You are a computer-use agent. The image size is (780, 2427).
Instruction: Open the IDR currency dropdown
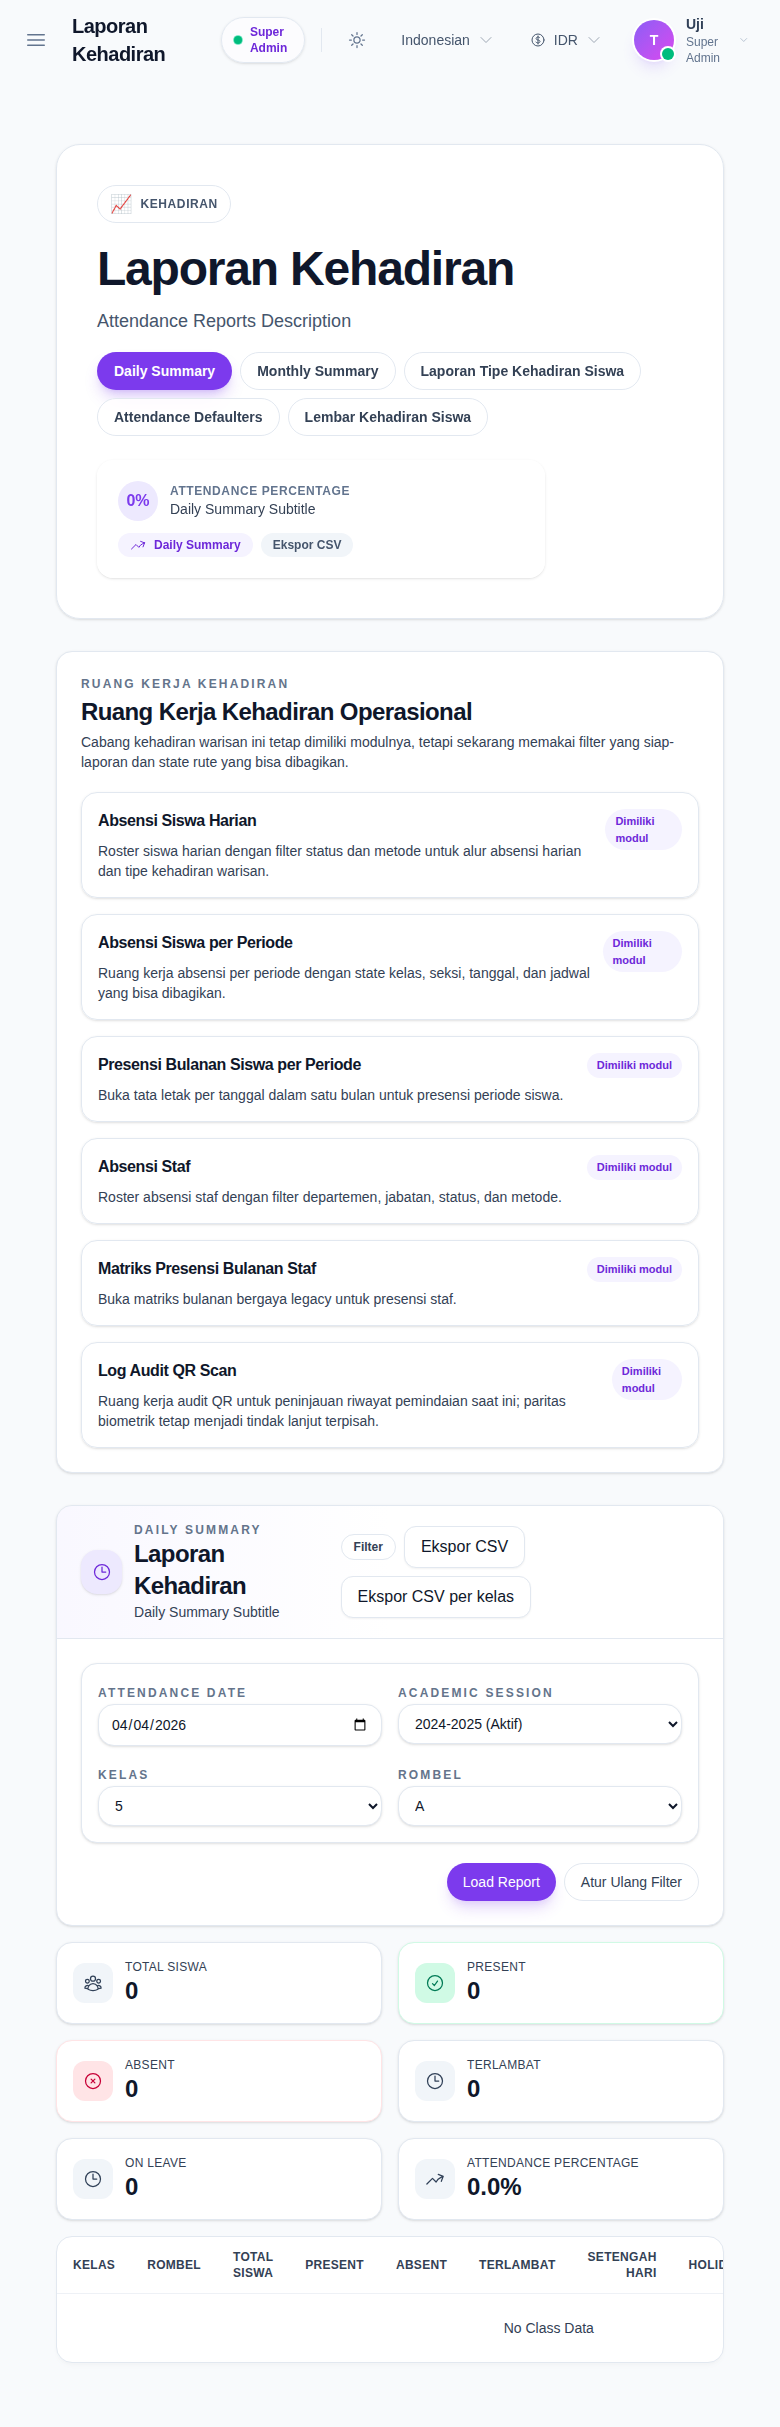click(x=566, y=40)
